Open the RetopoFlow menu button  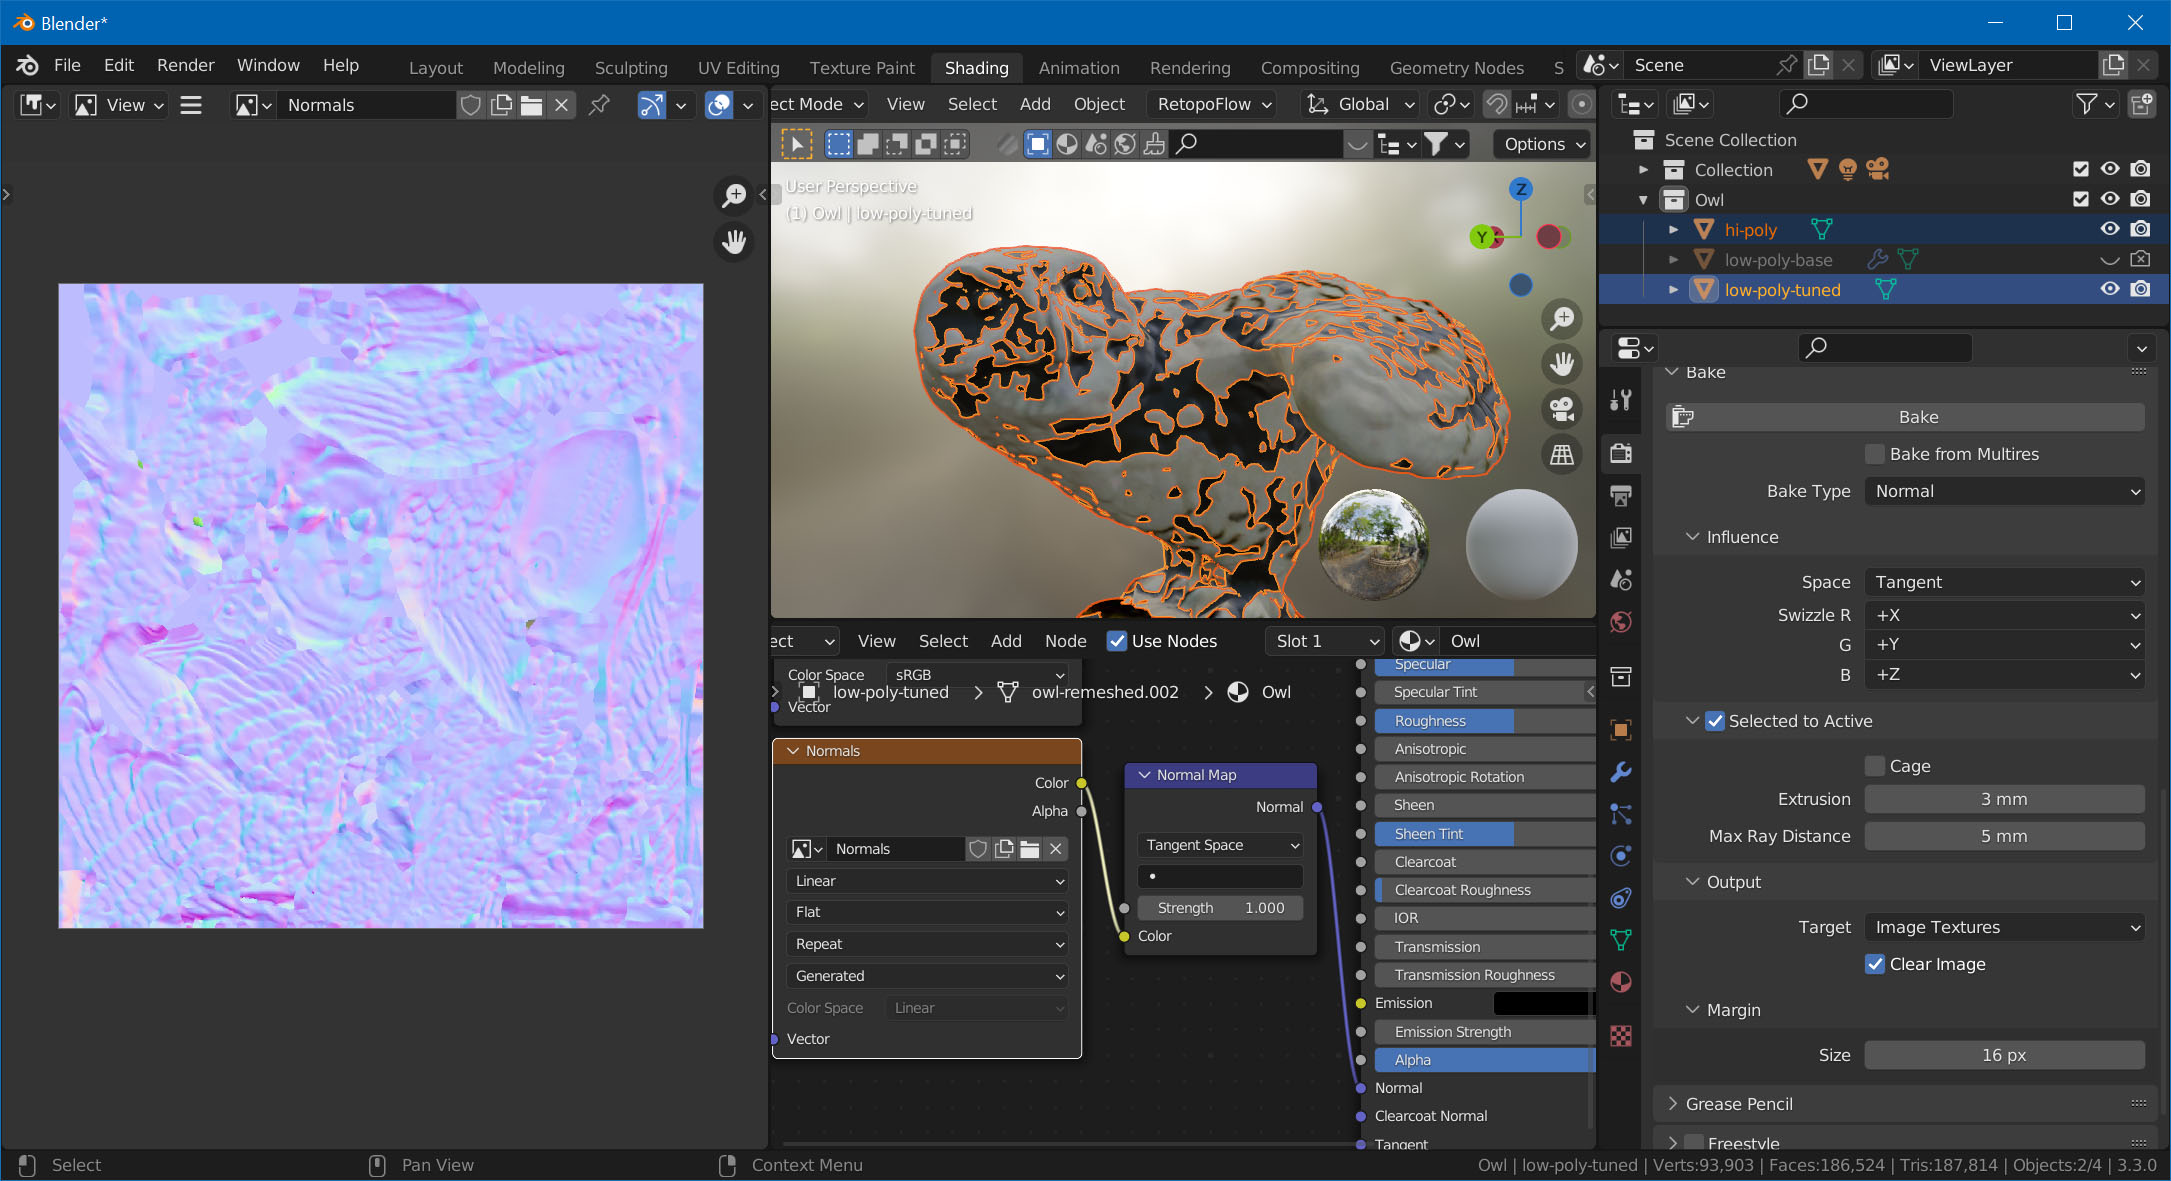click(1214, 104)
